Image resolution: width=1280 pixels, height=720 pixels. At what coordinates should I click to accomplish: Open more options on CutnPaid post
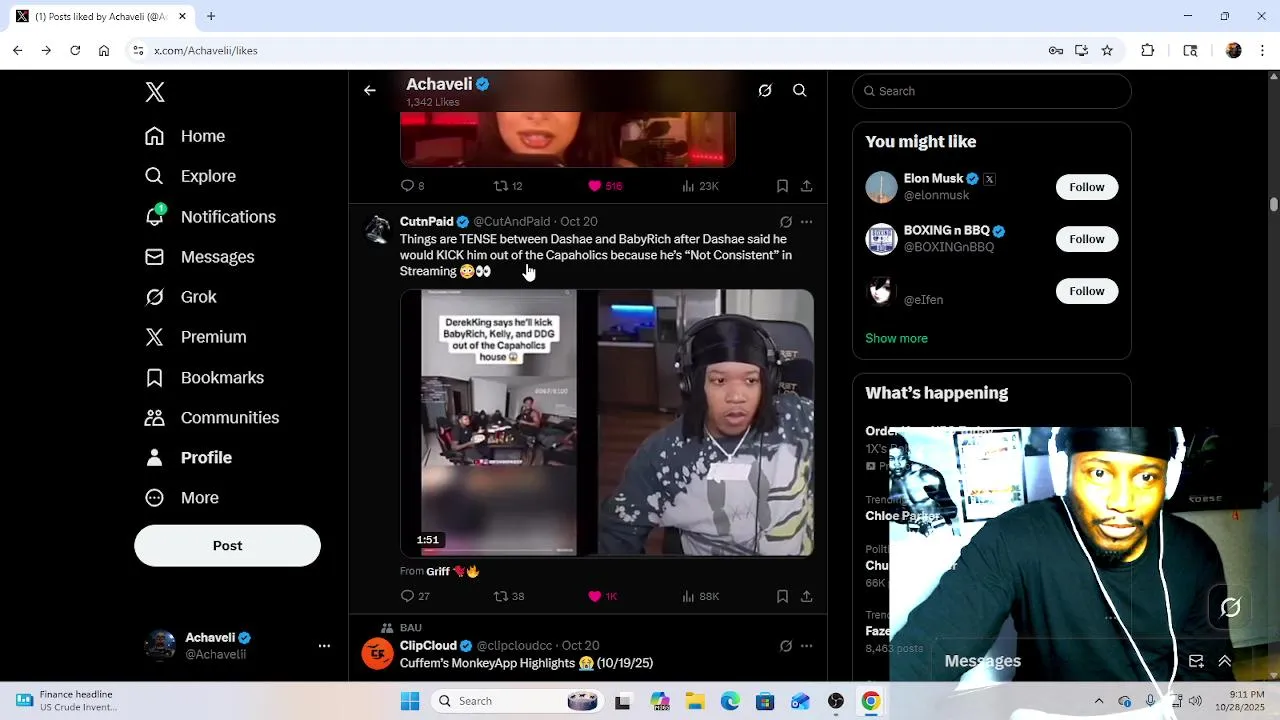[806, 222]
